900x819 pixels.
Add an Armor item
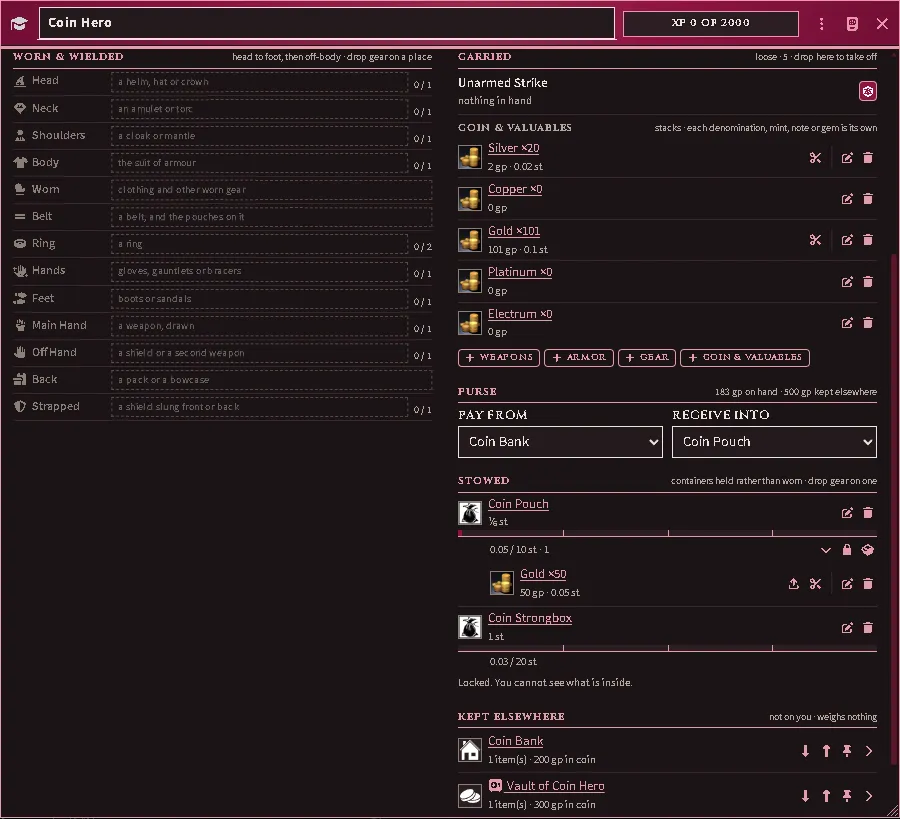[579, 358]
